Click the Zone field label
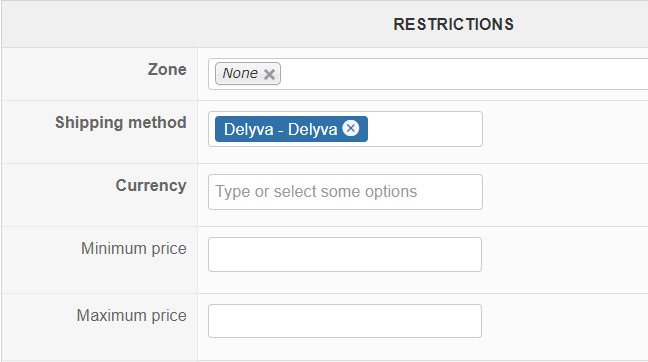This screenshot has height=362, width=648. [167, 69]
